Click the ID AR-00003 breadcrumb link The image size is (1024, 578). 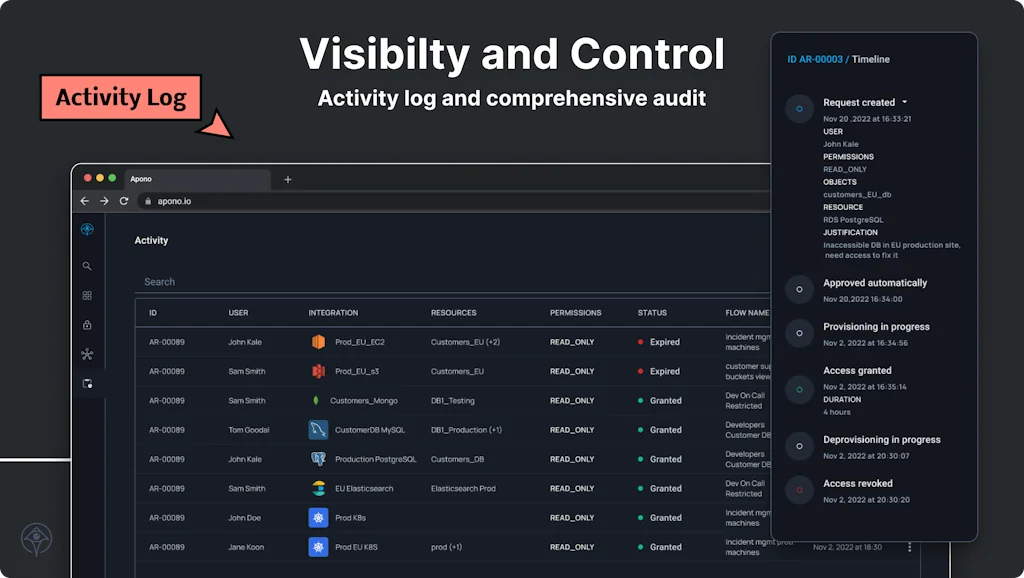click(815, 60)
